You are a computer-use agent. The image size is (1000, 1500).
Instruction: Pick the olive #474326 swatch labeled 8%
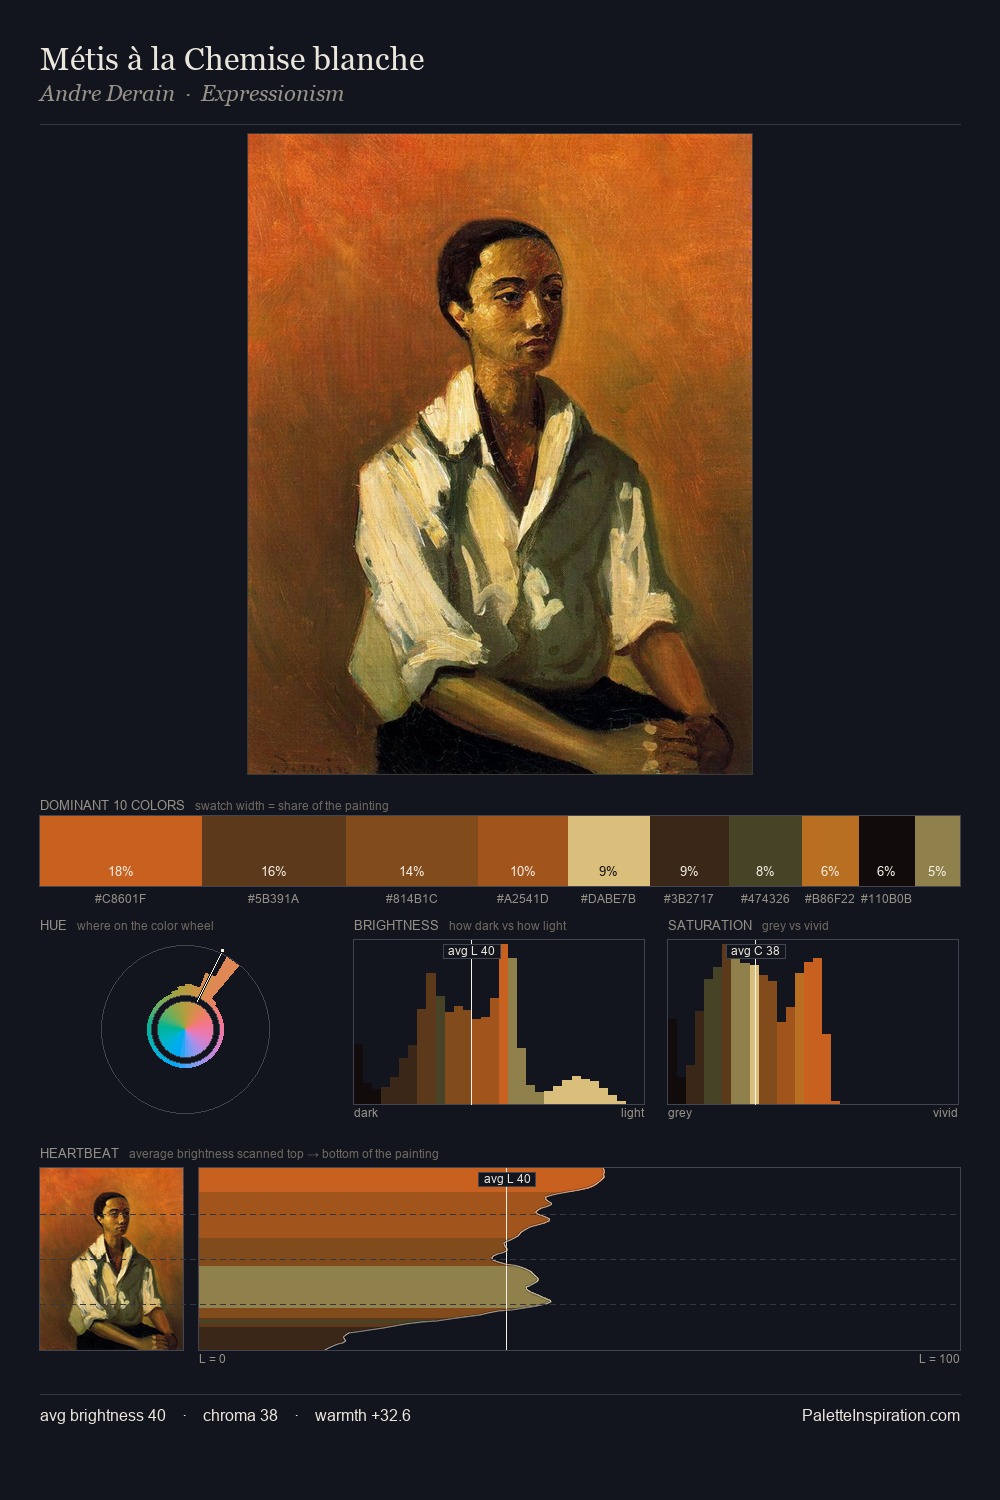click(765, 851)
